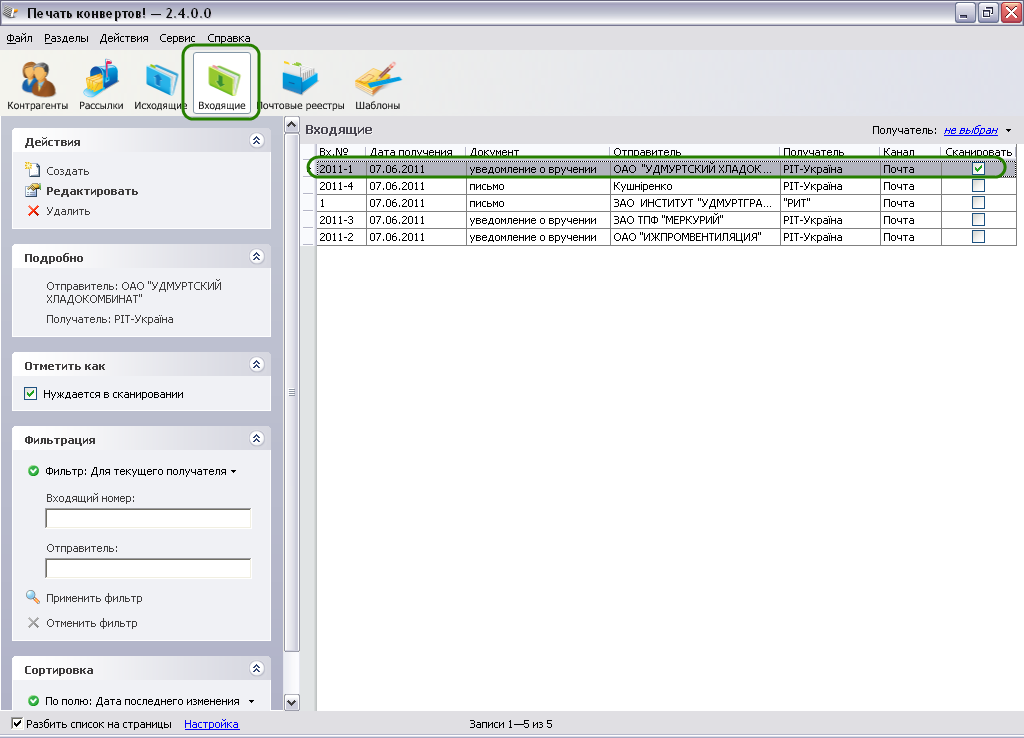Open Почтовые реестры toolbar icon
The height and width of the screenshot is (738, 1024).
[300, 83]
